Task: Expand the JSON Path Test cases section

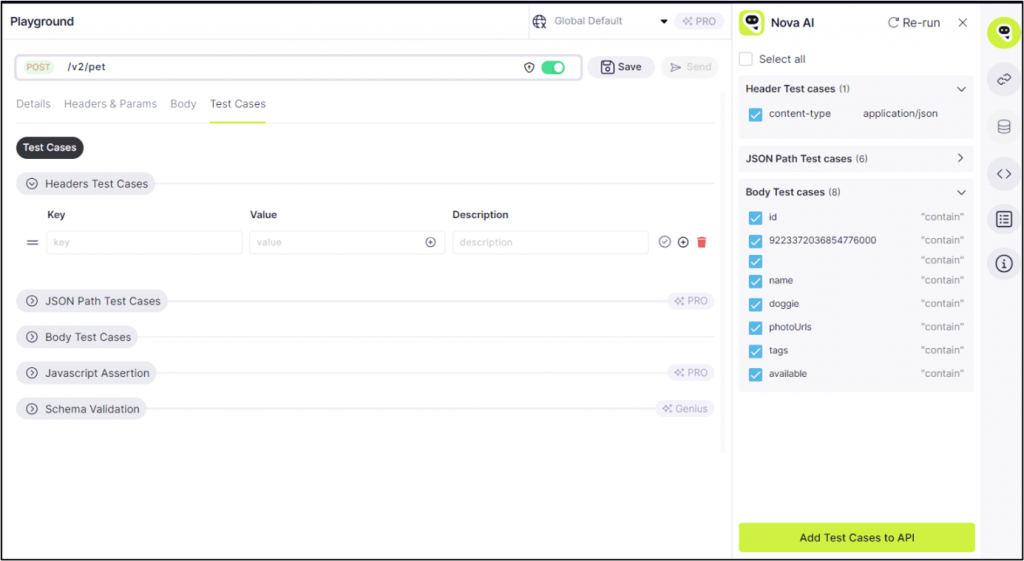Action: point(960,158)
